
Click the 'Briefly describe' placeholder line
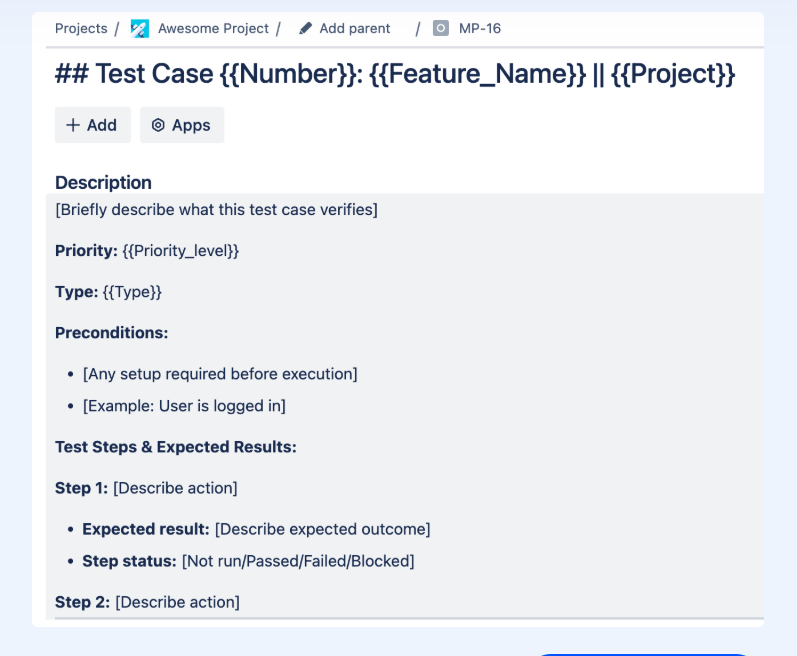(x=216, y=209)
